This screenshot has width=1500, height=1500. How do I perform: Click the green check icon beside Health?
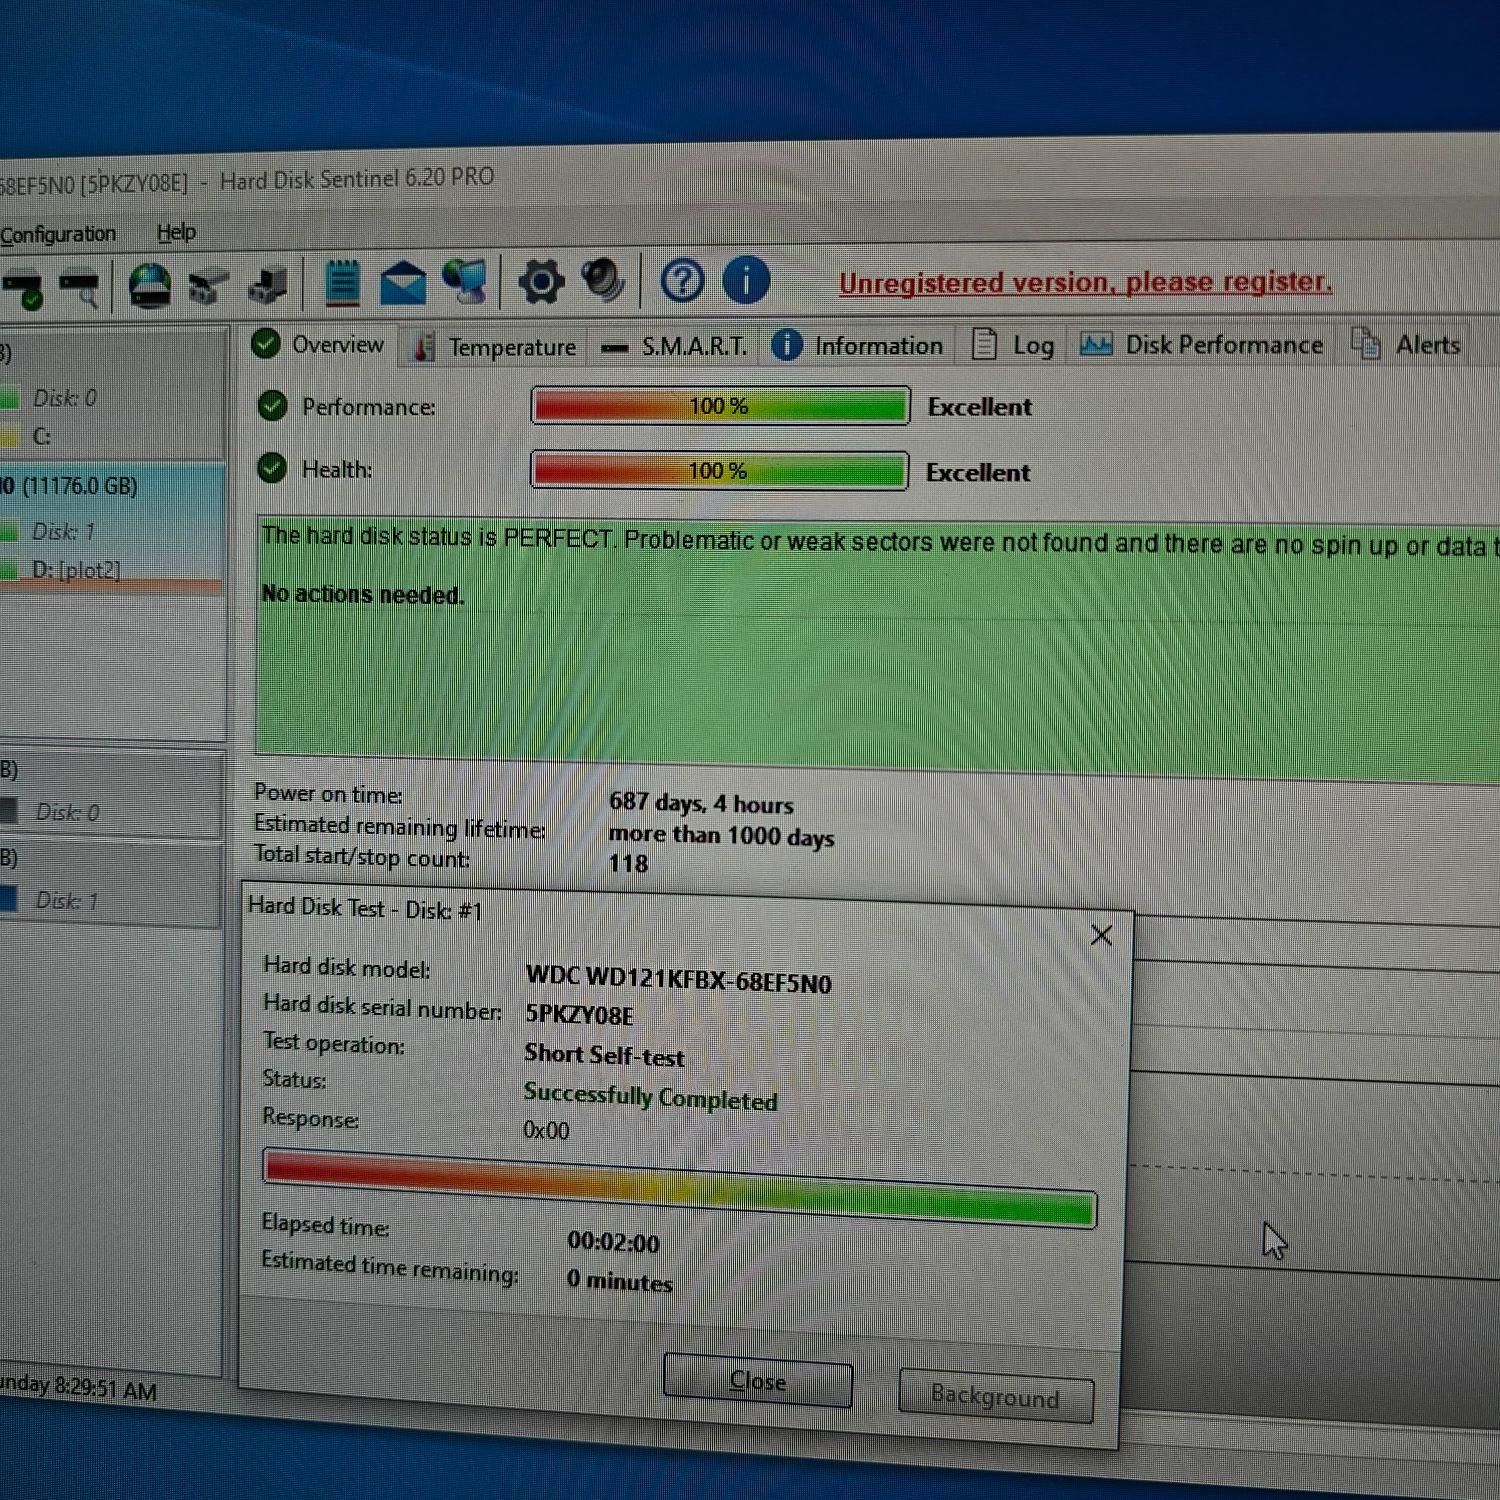coord(272,468)
